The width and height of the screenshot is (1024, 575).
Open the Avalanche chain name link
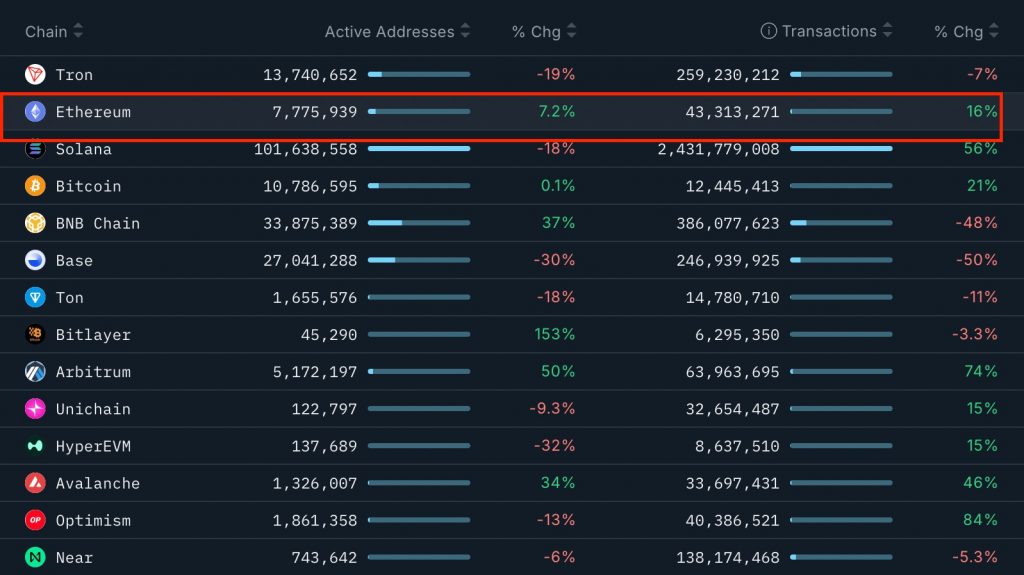(x=97, y=484)
